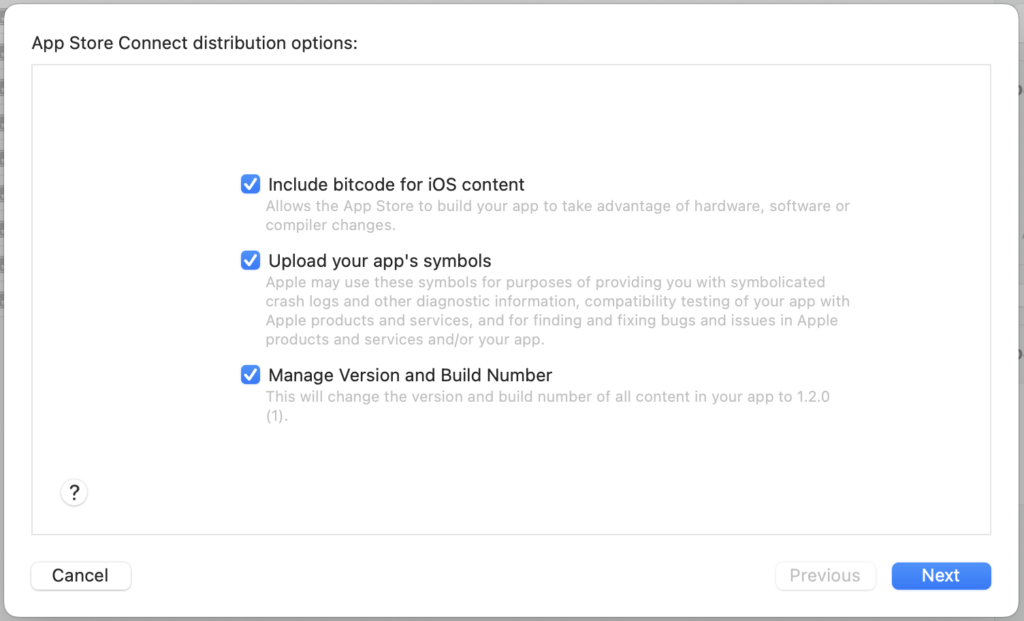Click the 'Manage Version and Build Number' label
Screen dimensions: 1024x621
(x=410, y=375)
